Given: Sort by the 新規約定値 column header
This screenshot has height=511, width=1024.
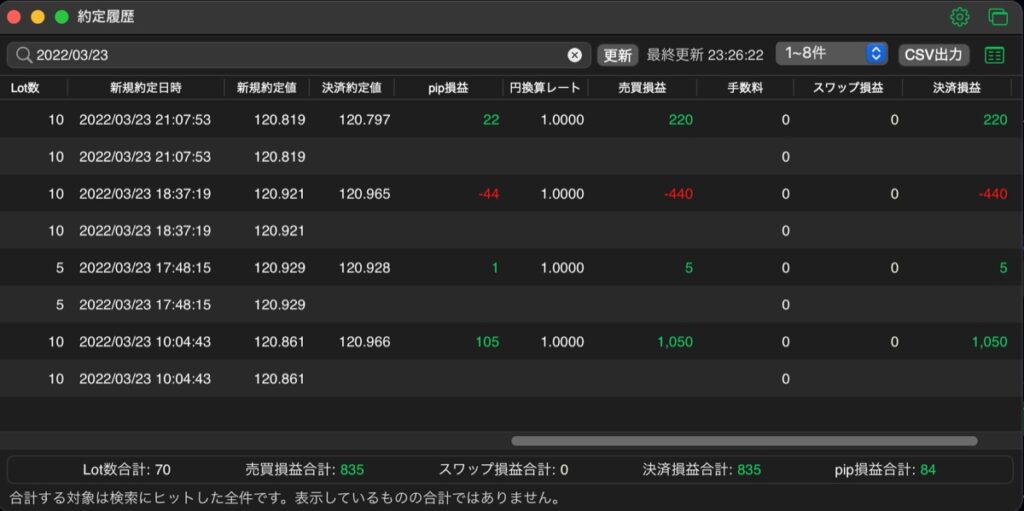Looking at the screenshot, I should point(266,88).
